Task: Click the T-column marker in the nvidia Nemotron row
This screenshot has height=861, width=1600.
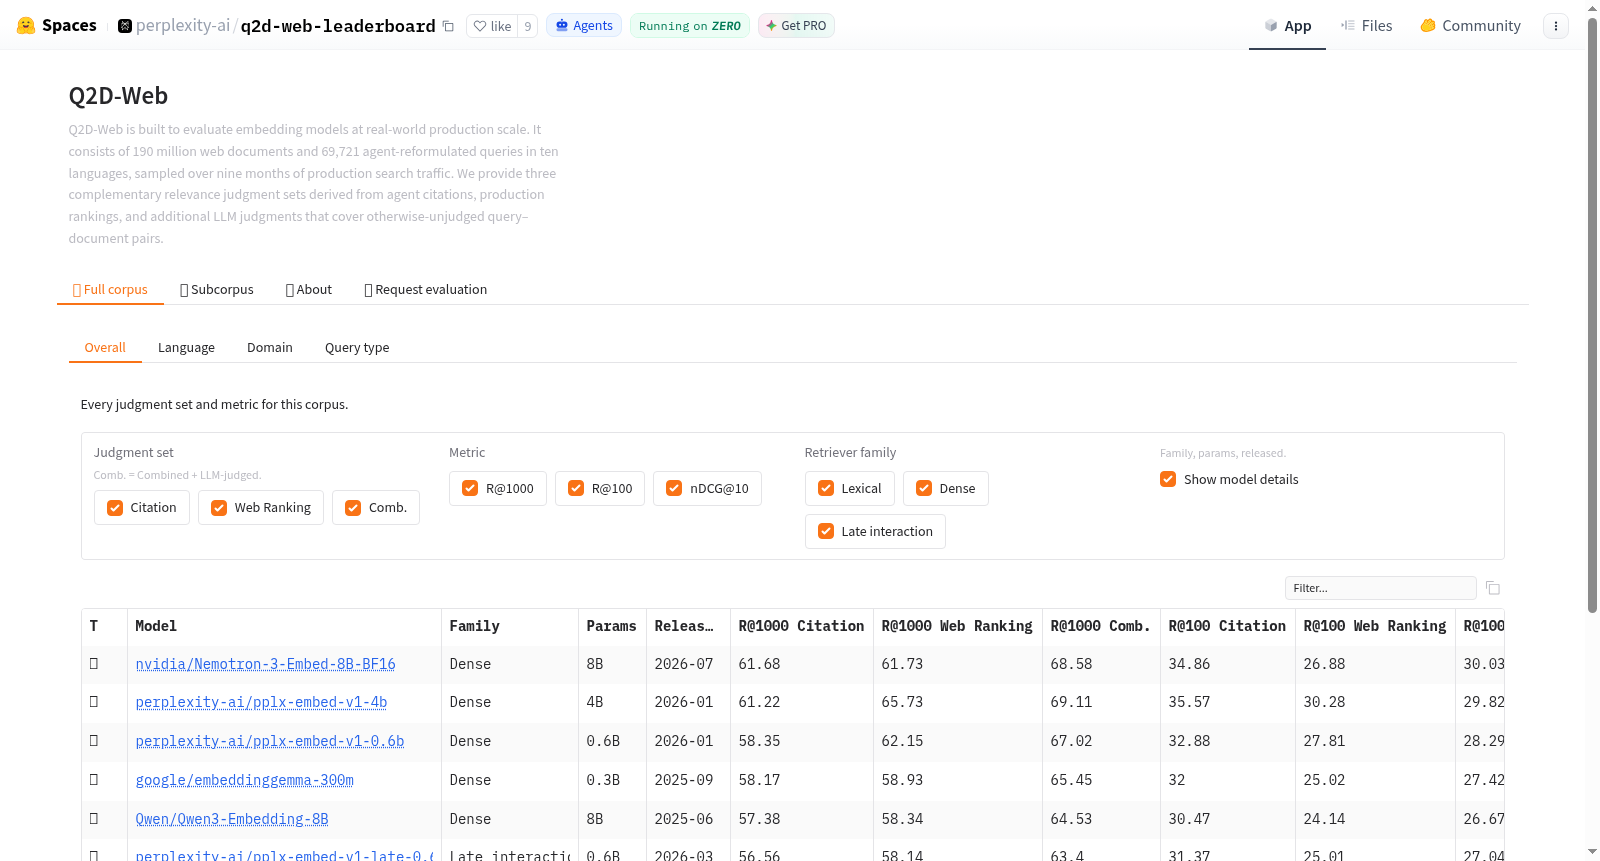Action: [94, 664]
